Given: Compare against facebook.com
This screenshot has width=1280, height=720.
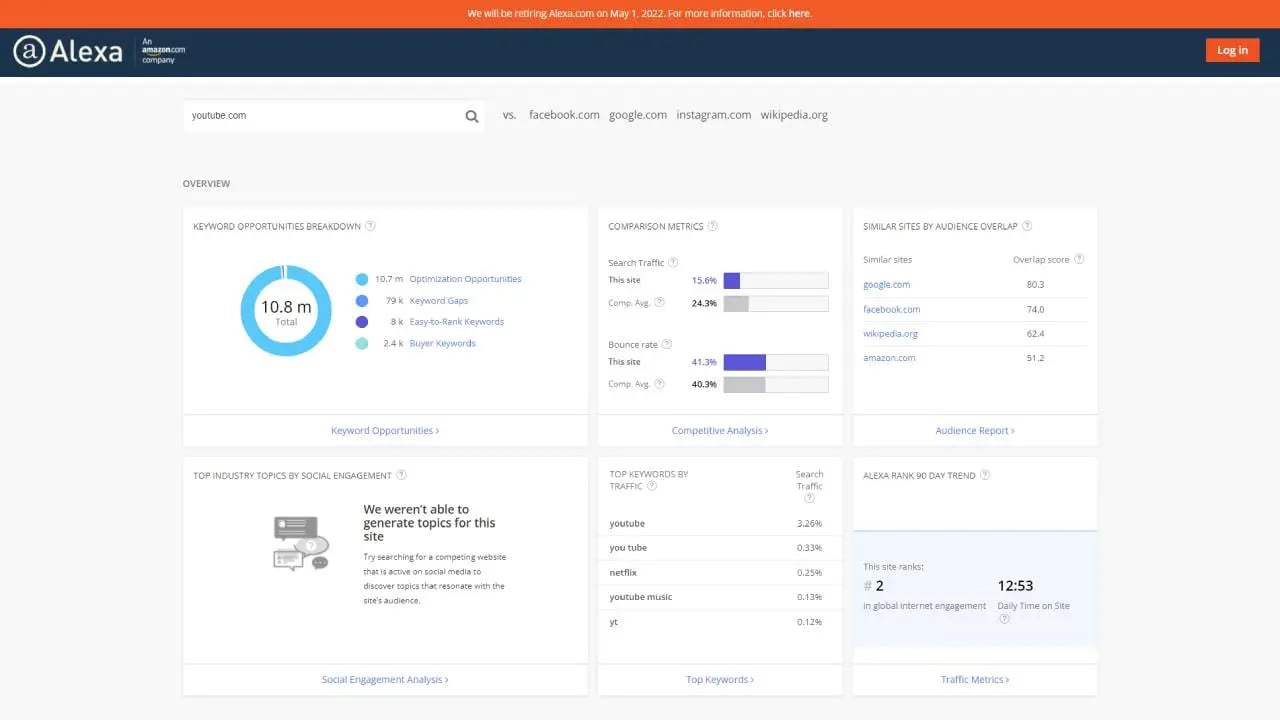Looking at the screenshot, I should (x=564, y=115).
